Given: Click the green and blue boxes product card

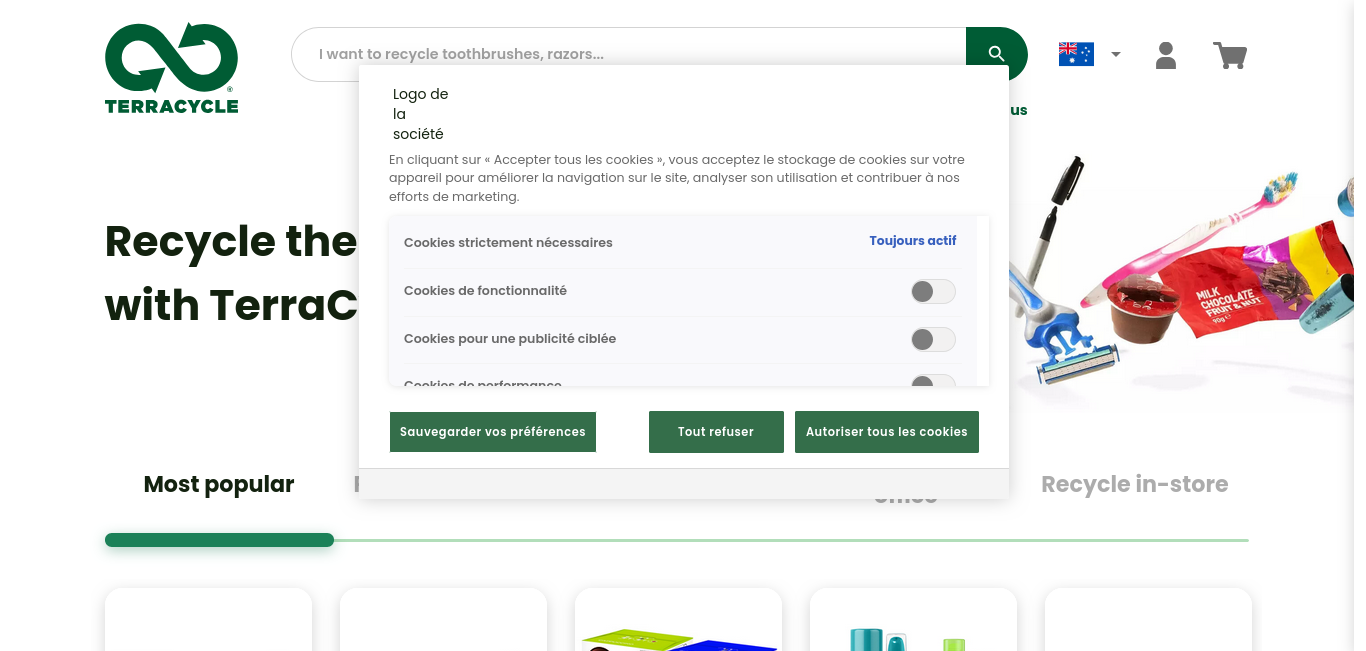Looking at the screenshot, I should [x=678, y=620].
